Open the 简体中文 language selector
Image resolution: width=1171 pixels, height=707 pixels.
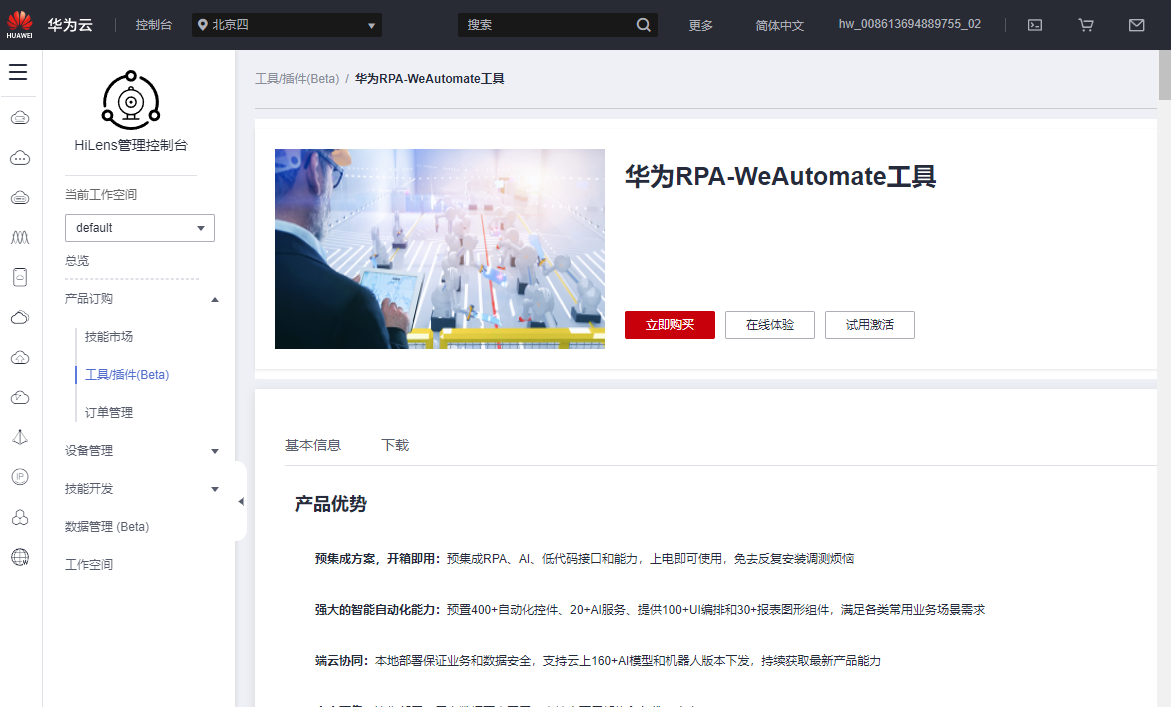coord(780,25)
